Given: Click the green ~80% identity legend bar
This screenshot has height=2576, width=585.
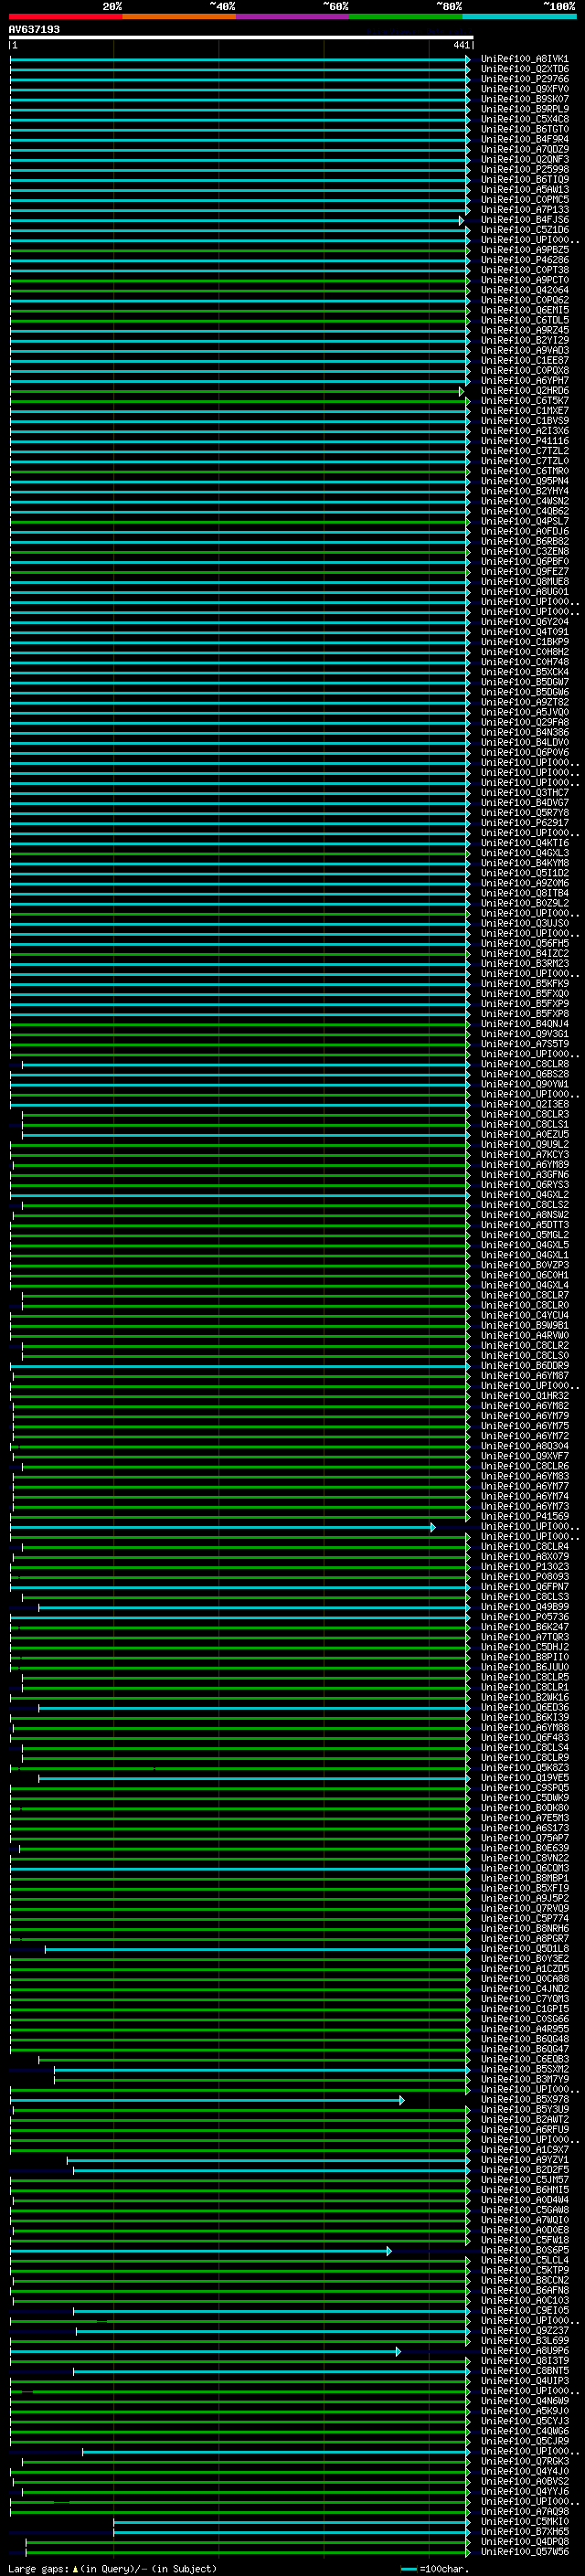Looking at the screenshot, I should 406,17.
